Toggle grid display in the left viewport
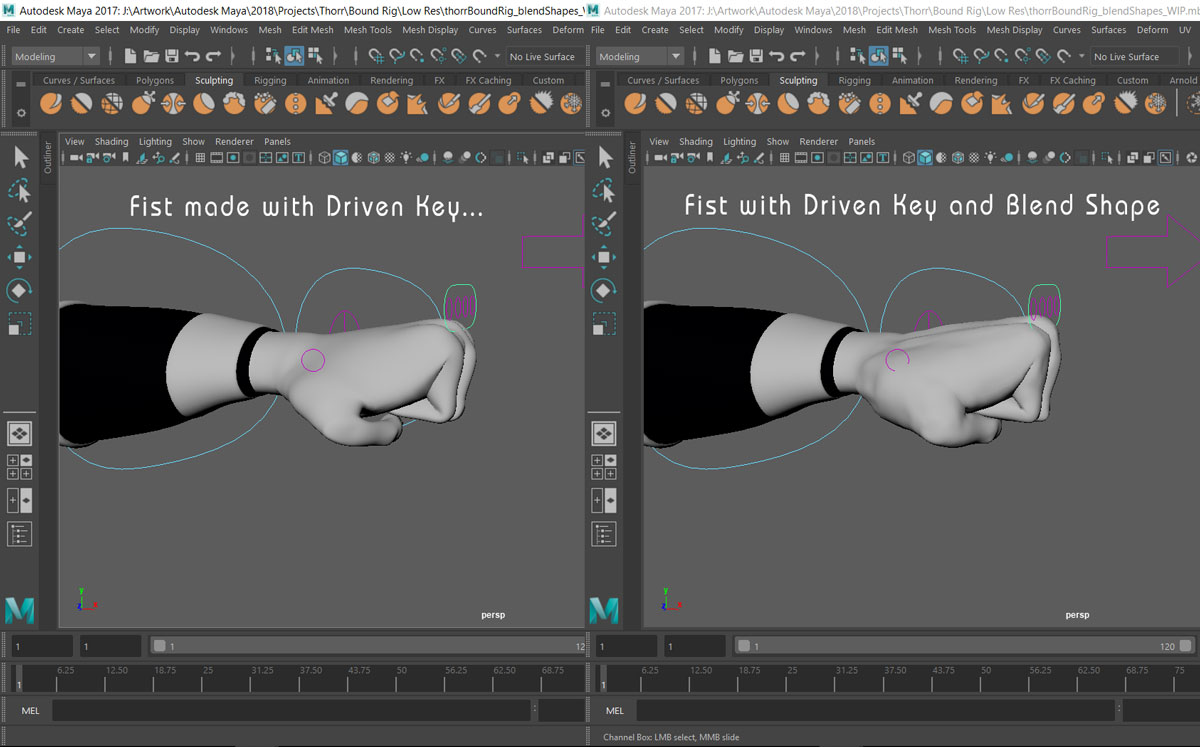This screenshot has height=747, width=1200. click(198, 157)
